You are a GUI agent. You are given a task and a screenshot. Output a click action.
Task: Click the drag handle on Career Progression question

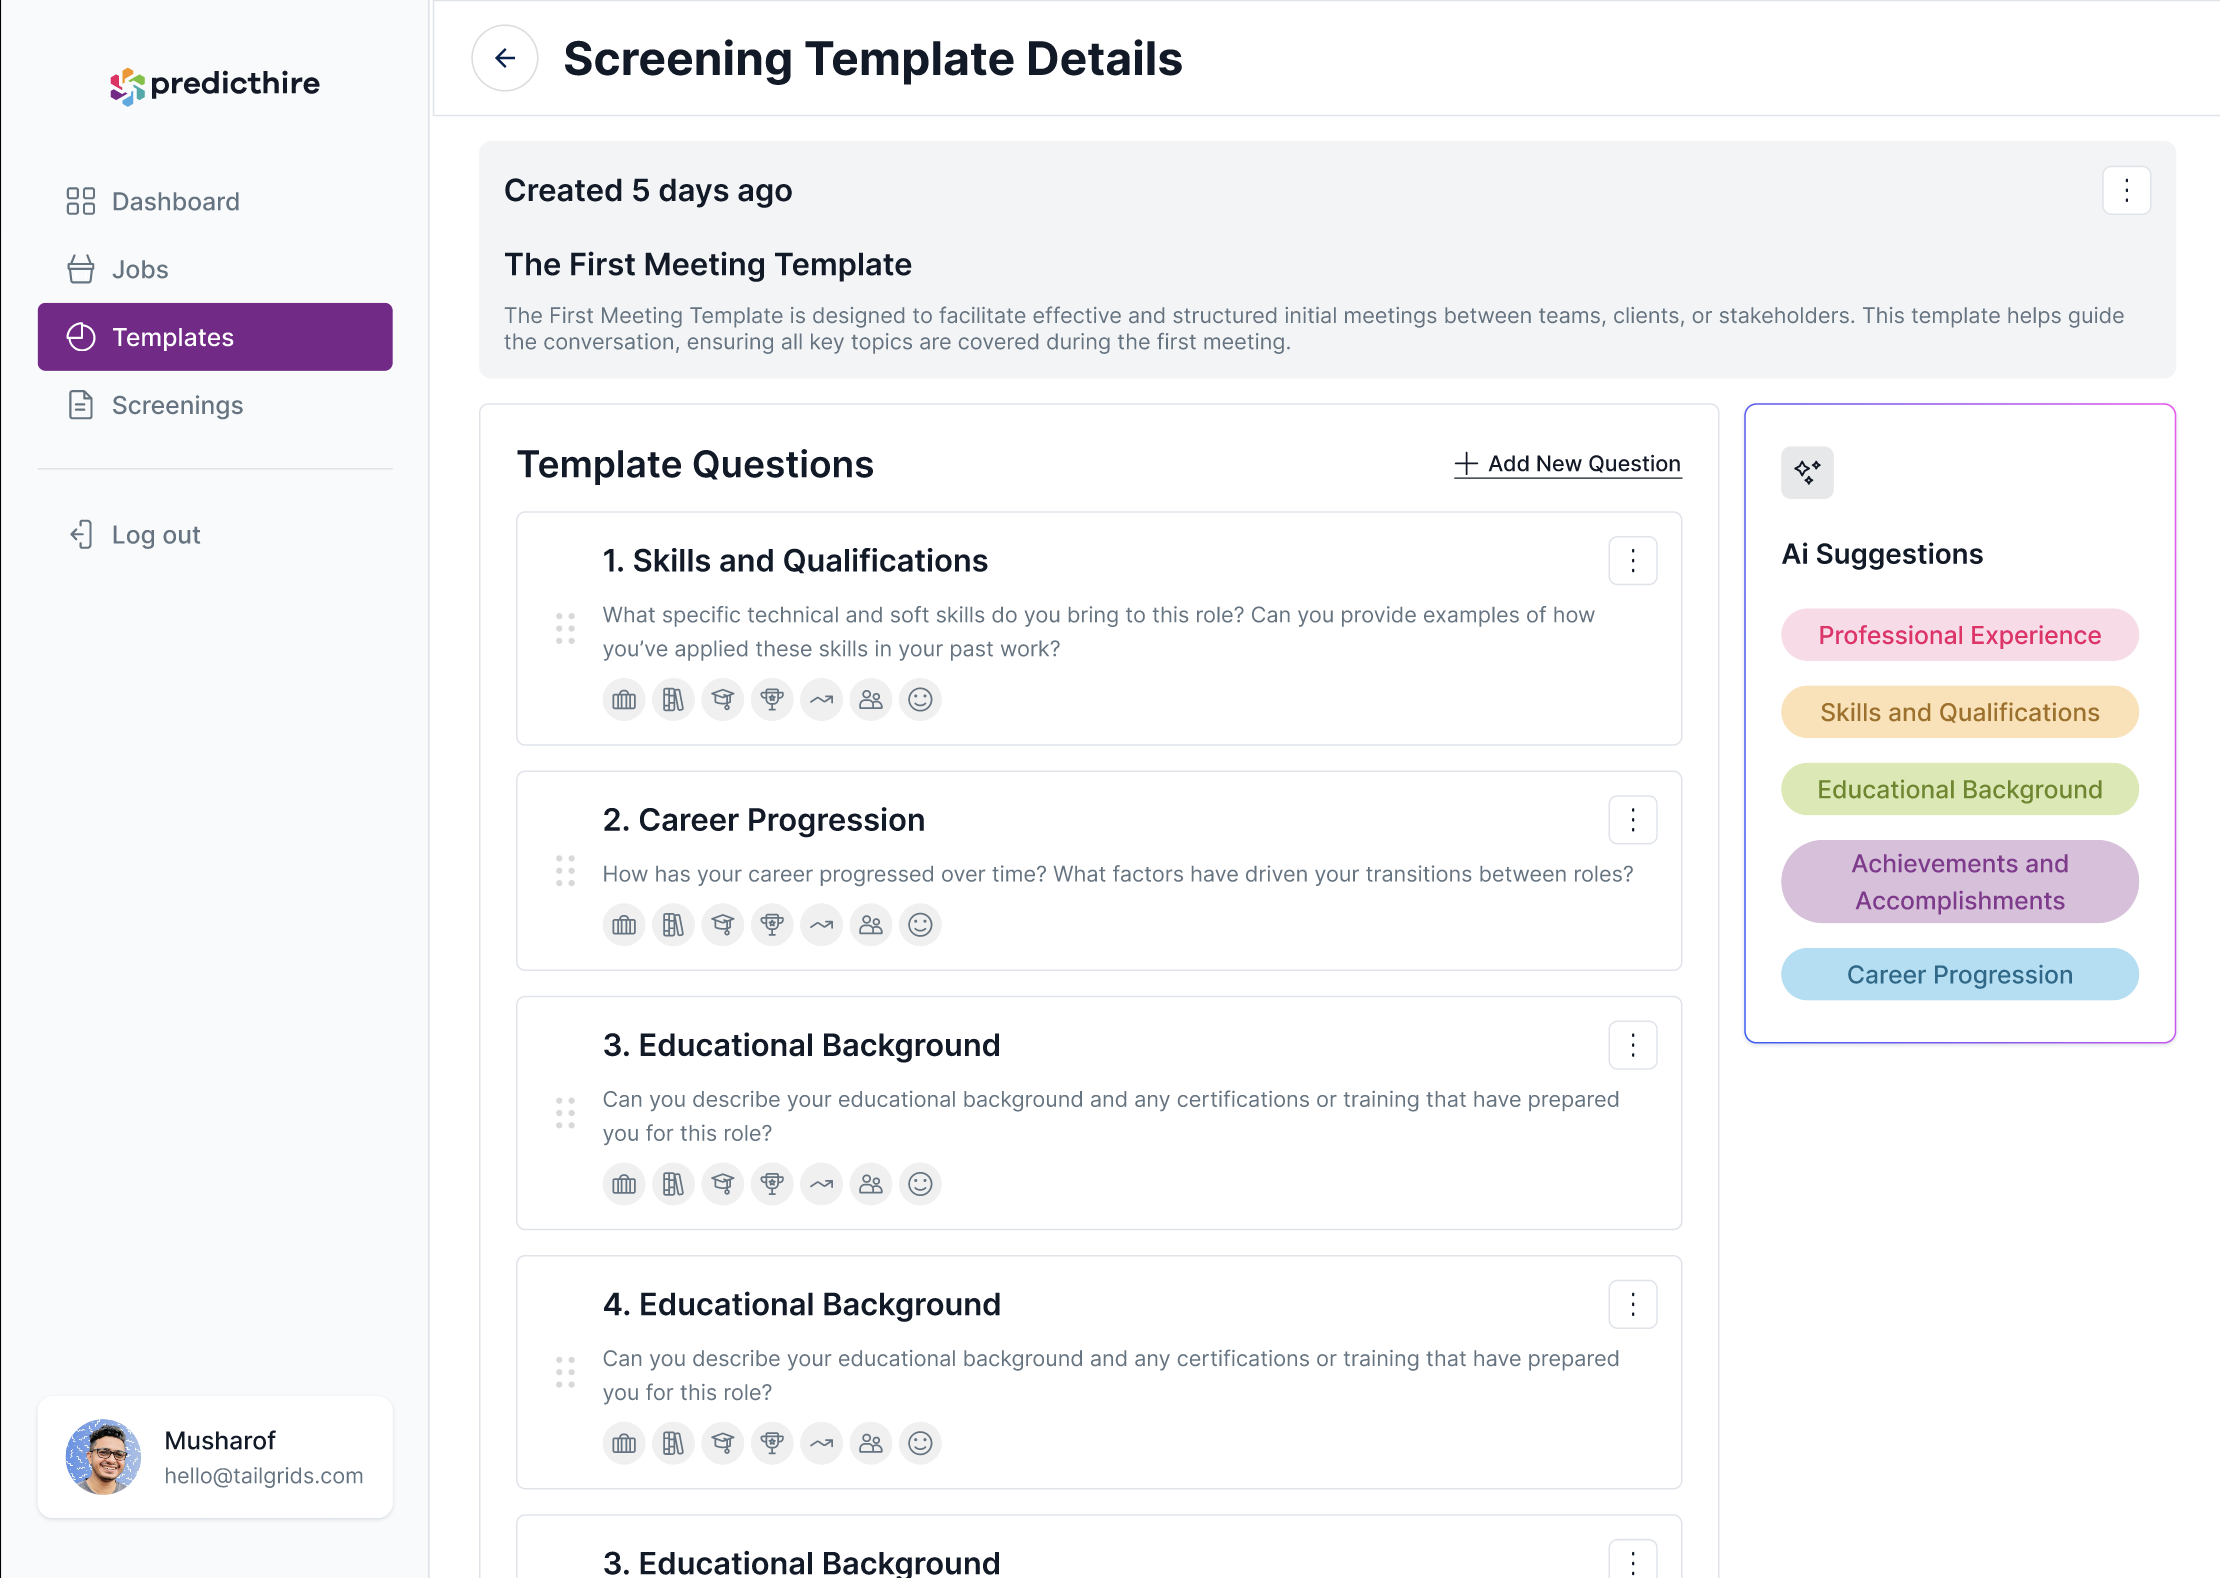coord(565,874)
